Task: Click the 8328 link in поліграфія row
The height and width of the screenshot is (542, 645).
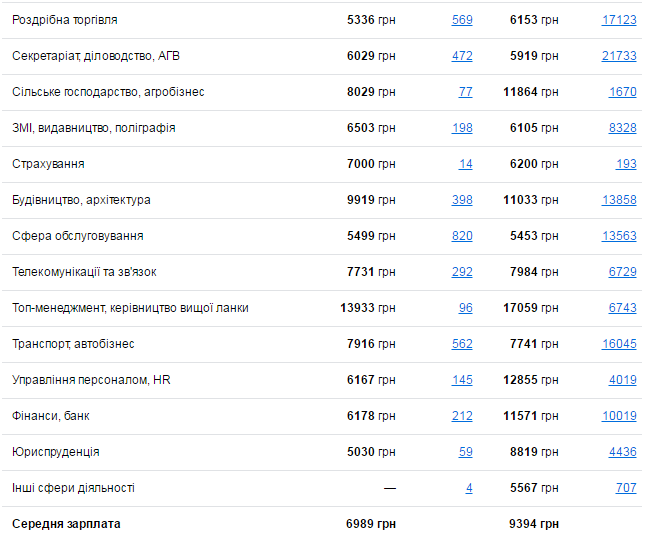Action: coord(622,128)
